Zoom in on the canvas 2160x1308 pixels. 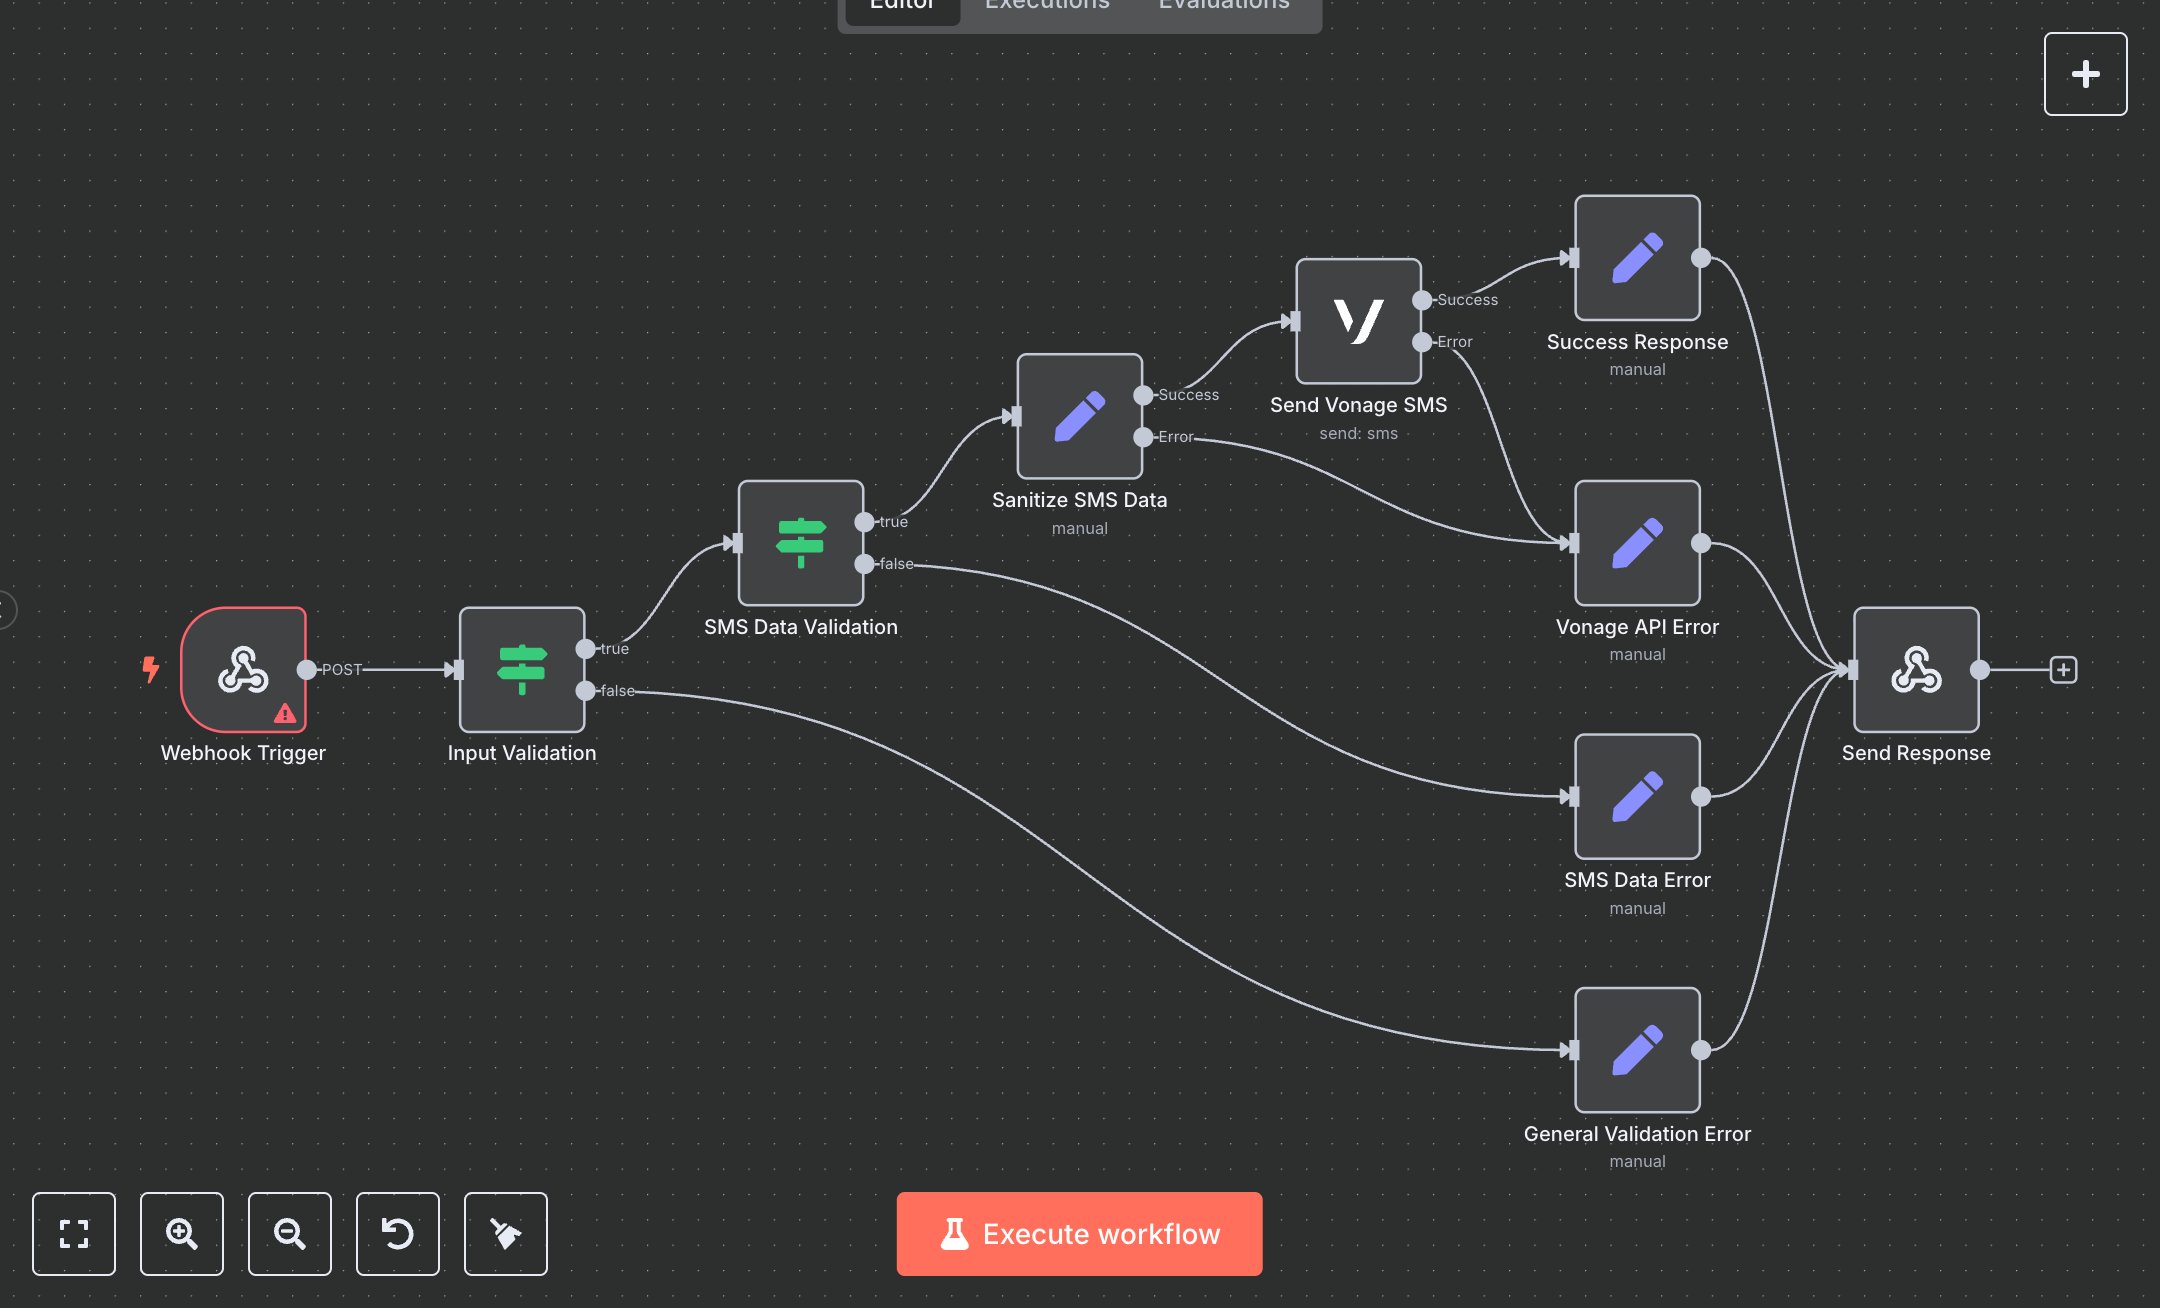click(182, 1233)
